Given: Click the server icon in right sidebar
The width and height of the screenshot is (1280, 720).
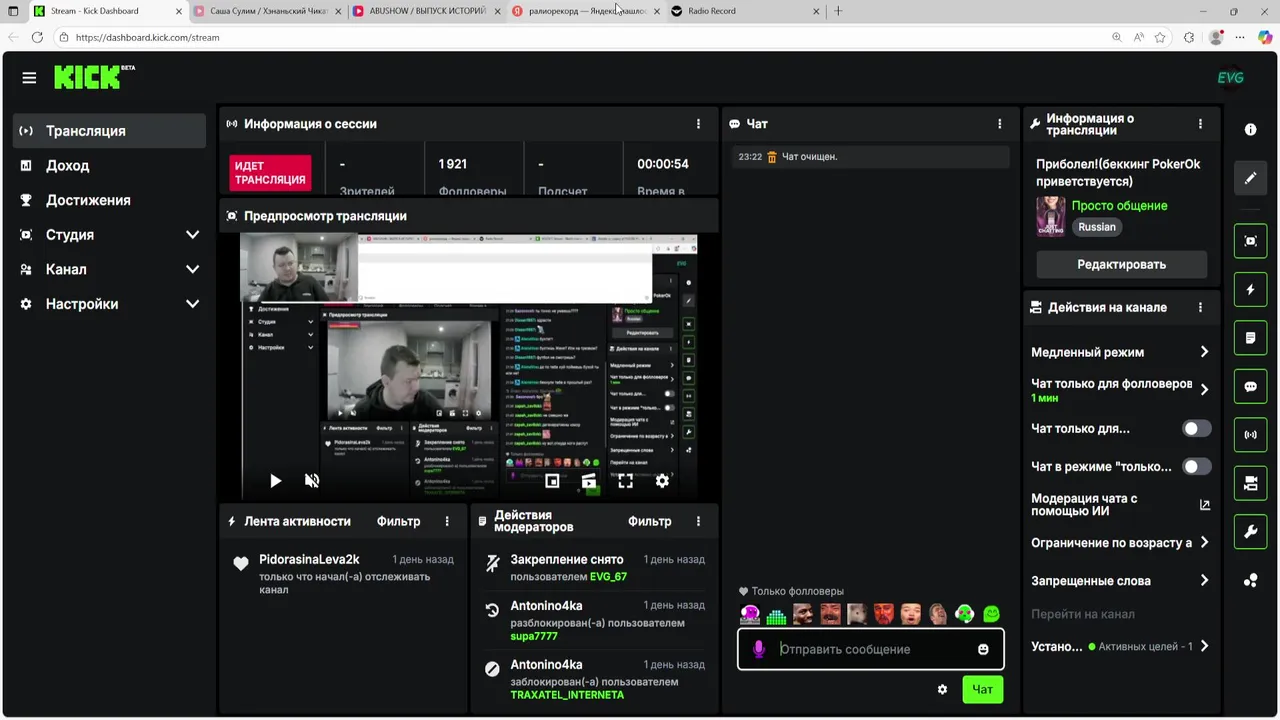Looking at the screenshot, I should (1250, 484).
